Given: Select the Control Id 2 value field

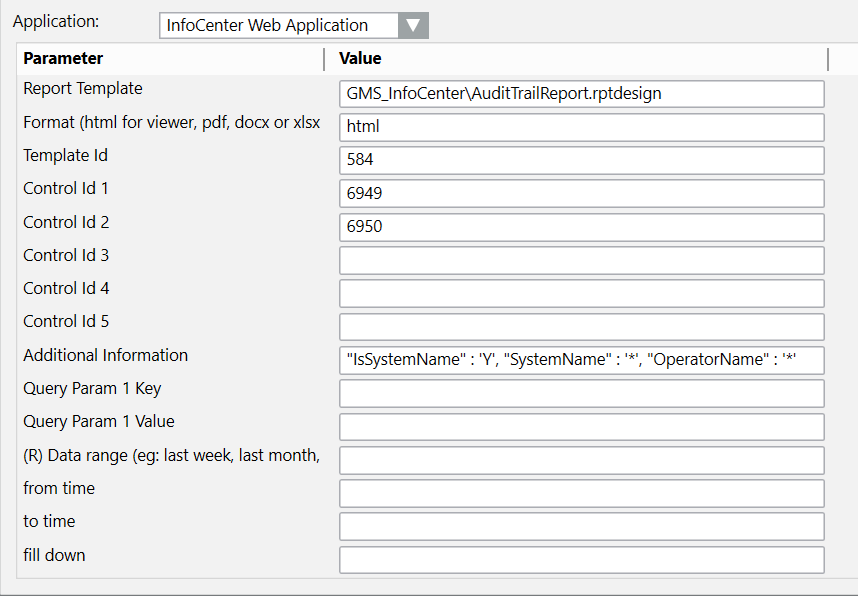Looking at the screenshot, I should point(581,227).
